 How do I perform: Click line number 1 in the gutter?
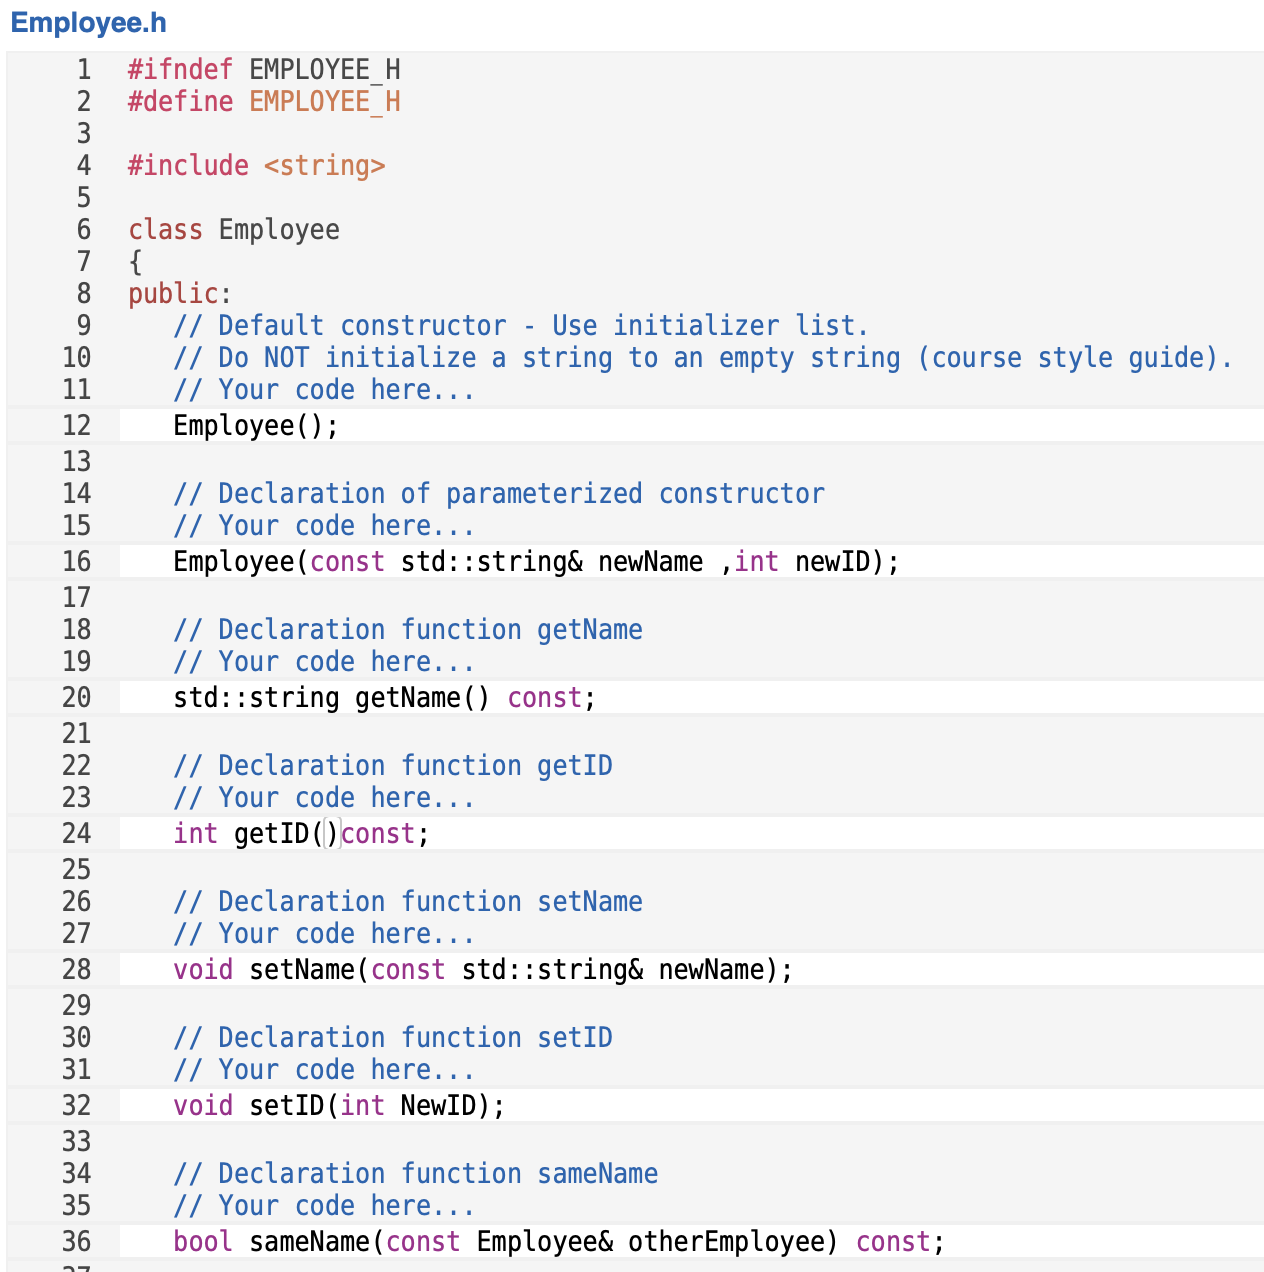[83, 69]
